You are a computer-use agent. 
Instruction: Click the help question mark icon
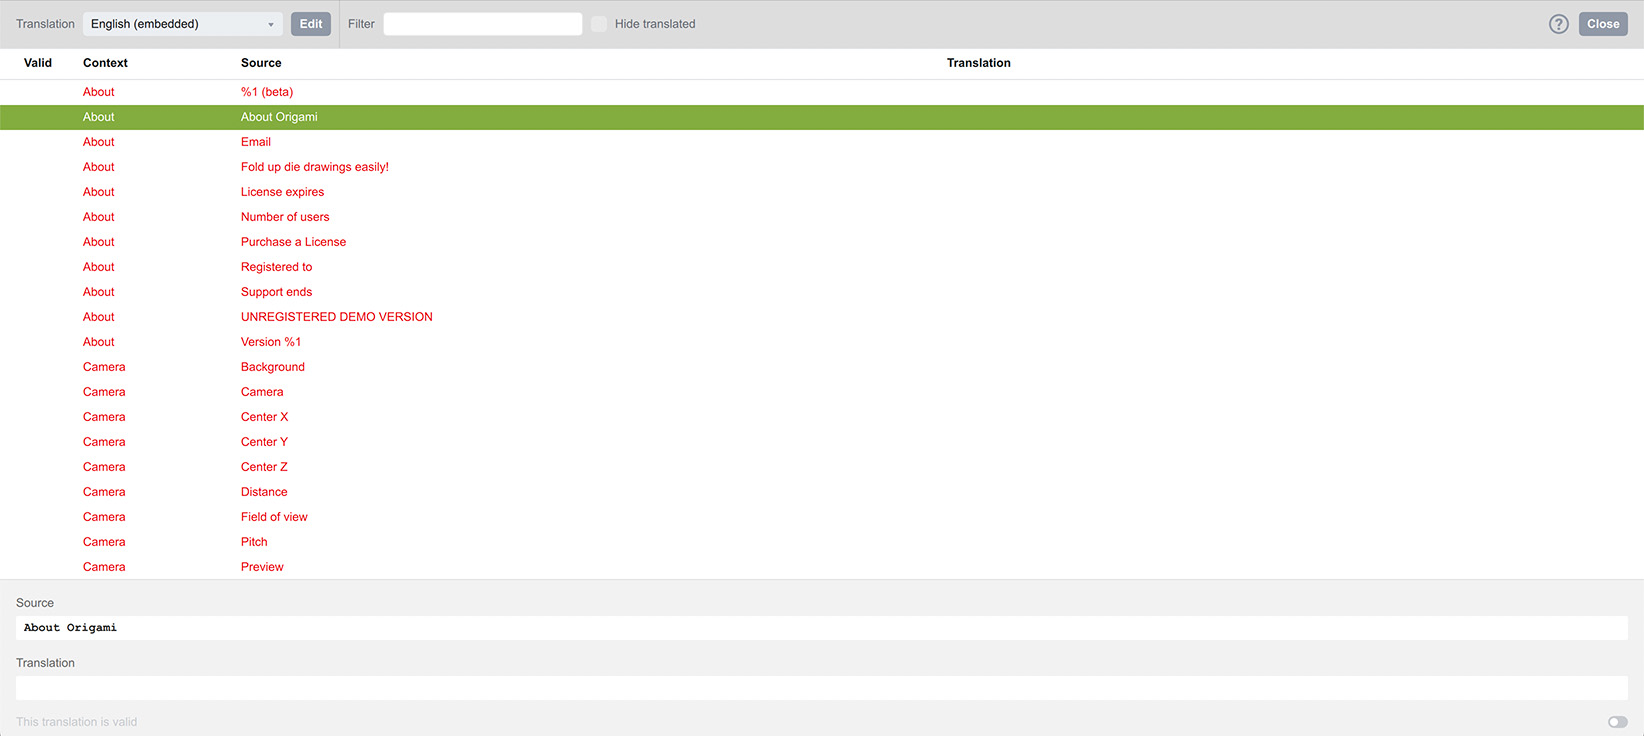pos(1558,24)
